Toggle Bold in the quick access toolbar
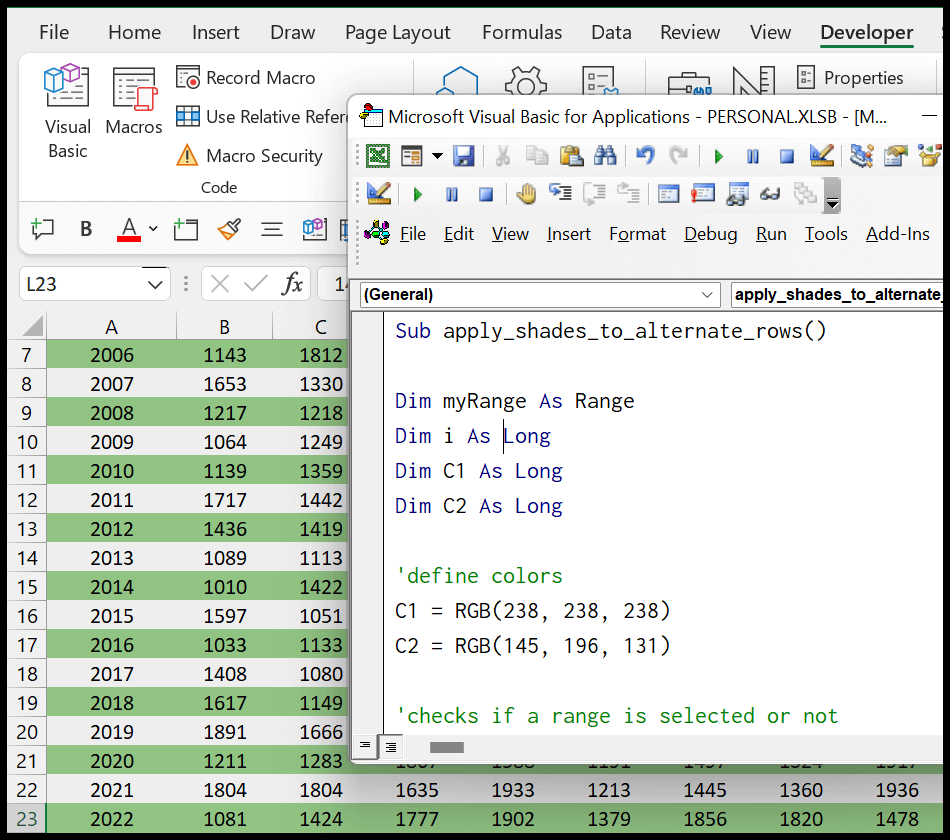This screenshot has height=840, width=950. [86, 229]
